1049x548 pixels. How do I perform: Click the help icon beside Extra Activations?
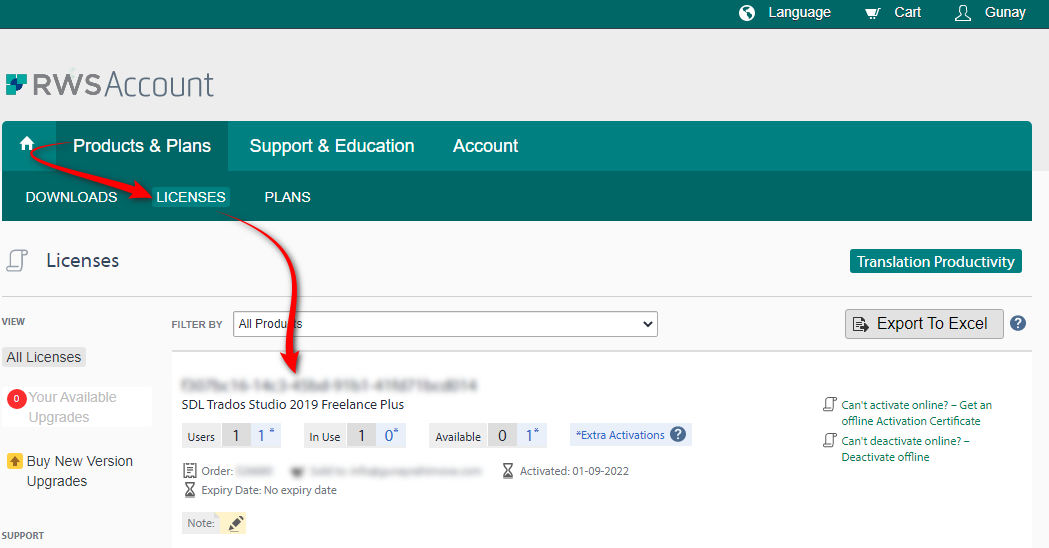(x=678, y=434)
